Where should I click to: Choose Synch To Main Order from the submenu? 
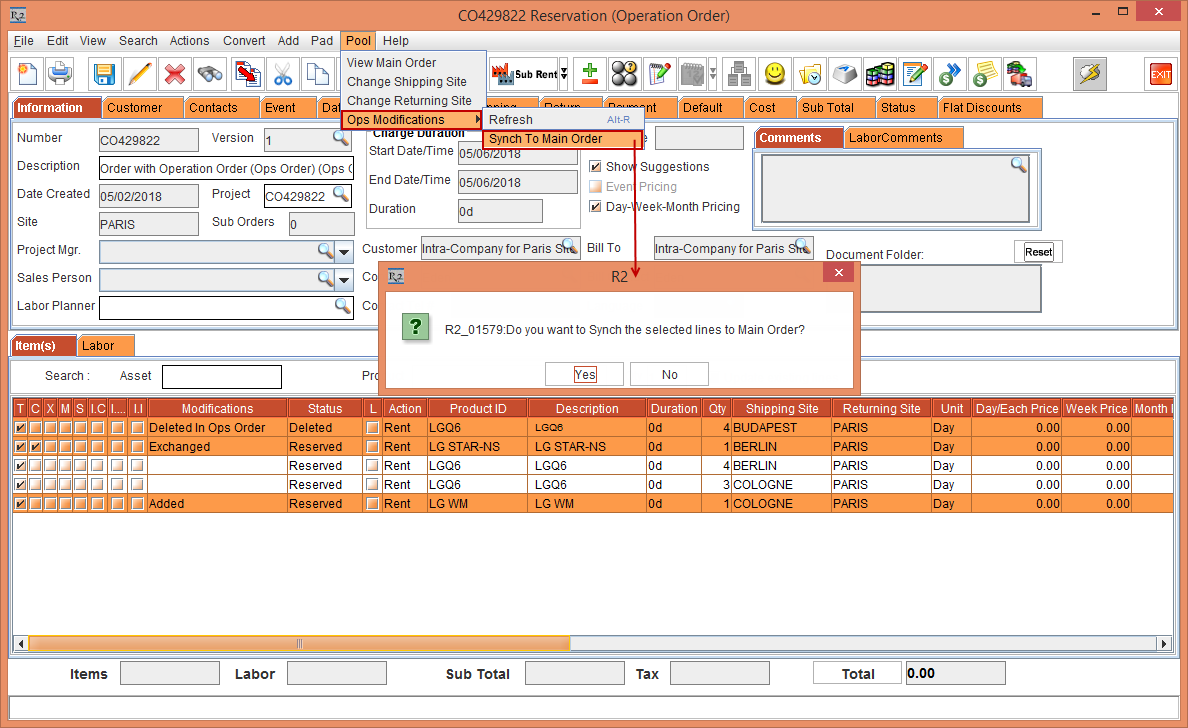coord(545,139)
